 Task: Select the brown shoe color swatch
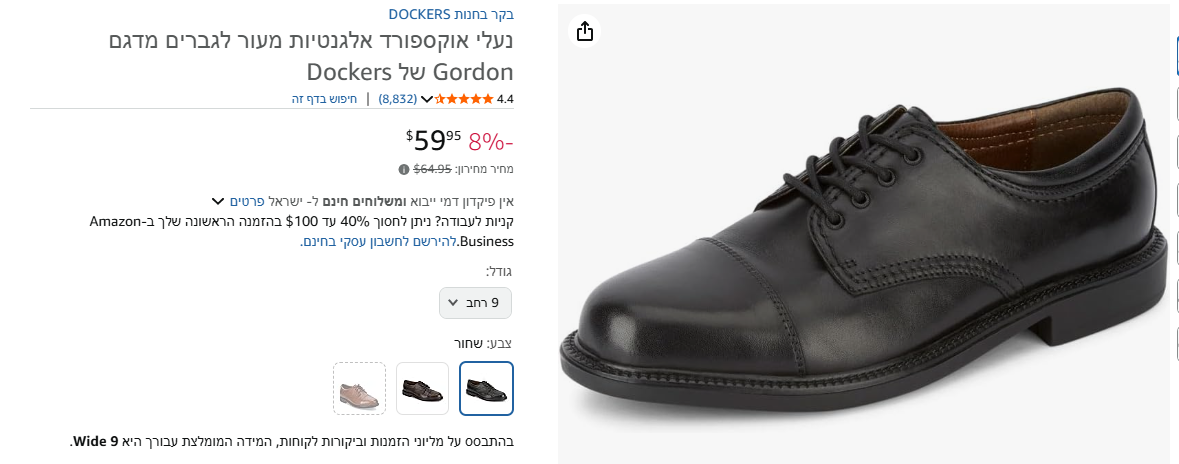pos(422,388)
